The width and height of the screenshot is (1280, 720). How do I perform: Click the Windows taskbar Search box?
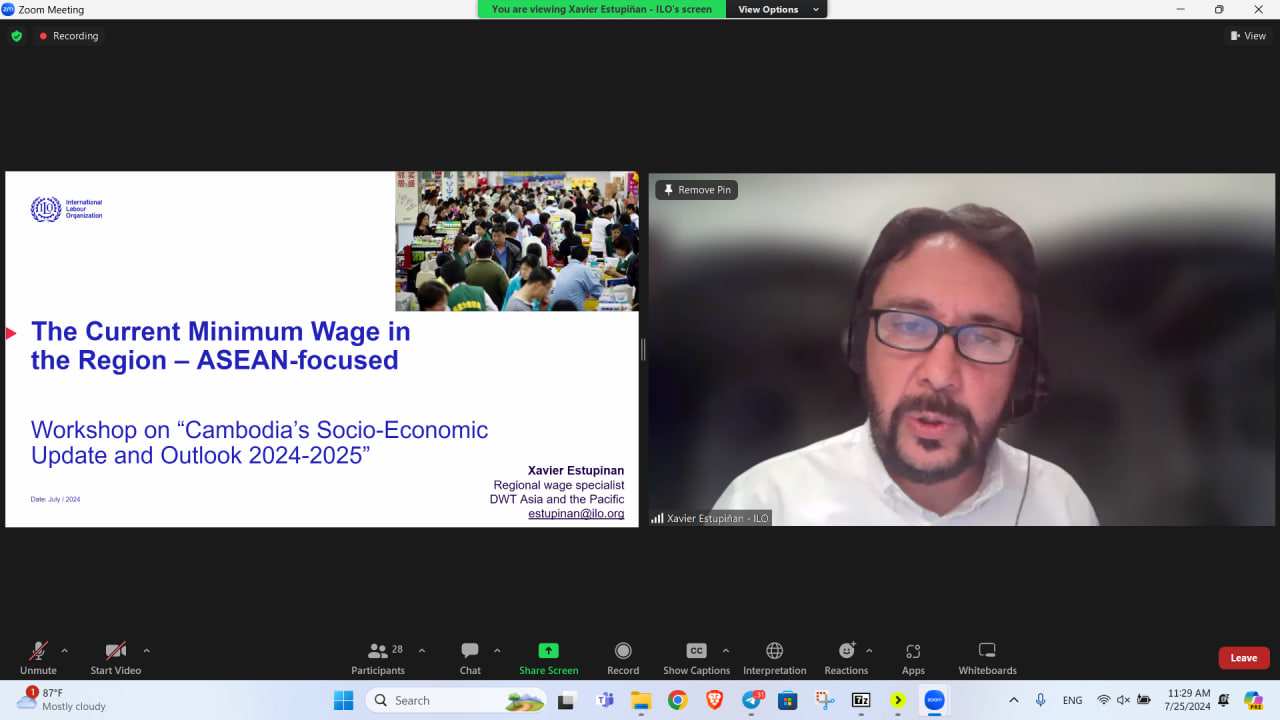[440, 700]
